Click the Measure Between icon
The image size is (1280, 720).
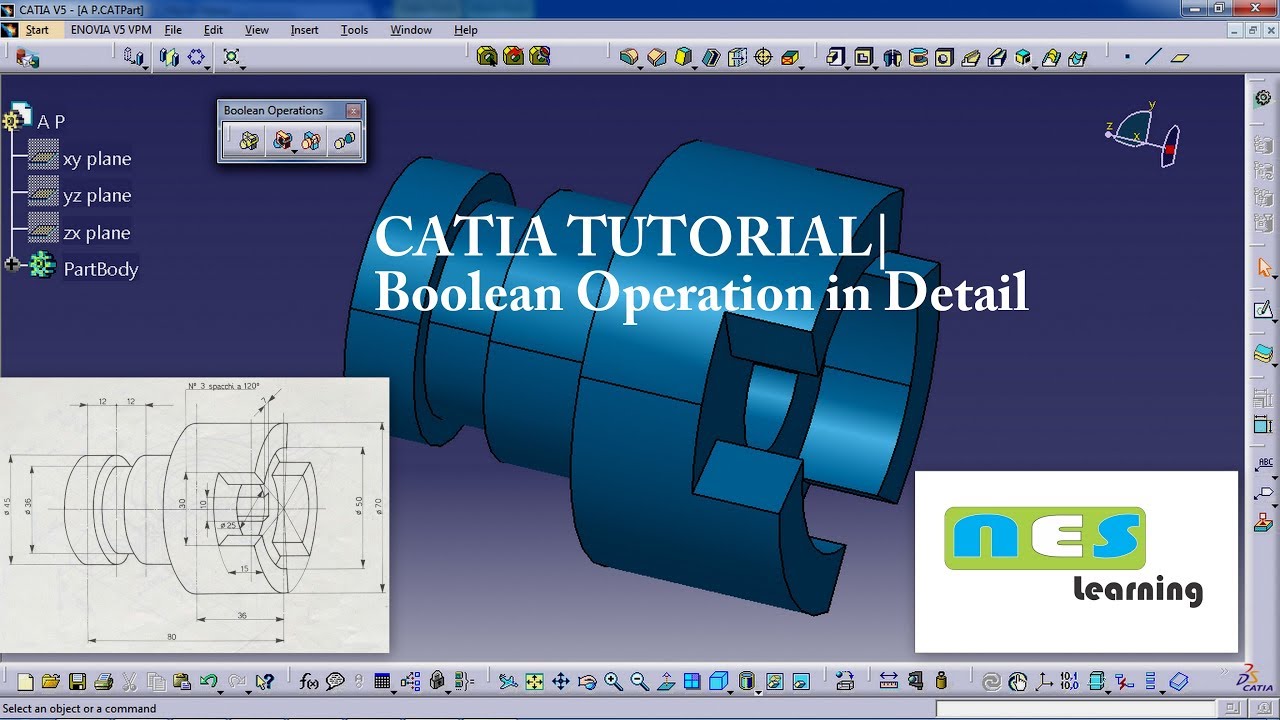[x=888, y=682]
